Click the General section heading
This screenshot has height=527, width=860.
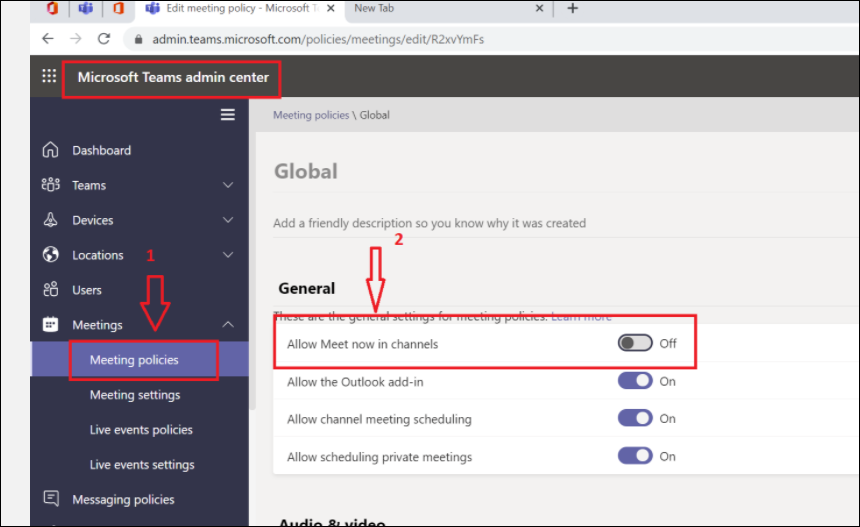(x=306, y=288)
